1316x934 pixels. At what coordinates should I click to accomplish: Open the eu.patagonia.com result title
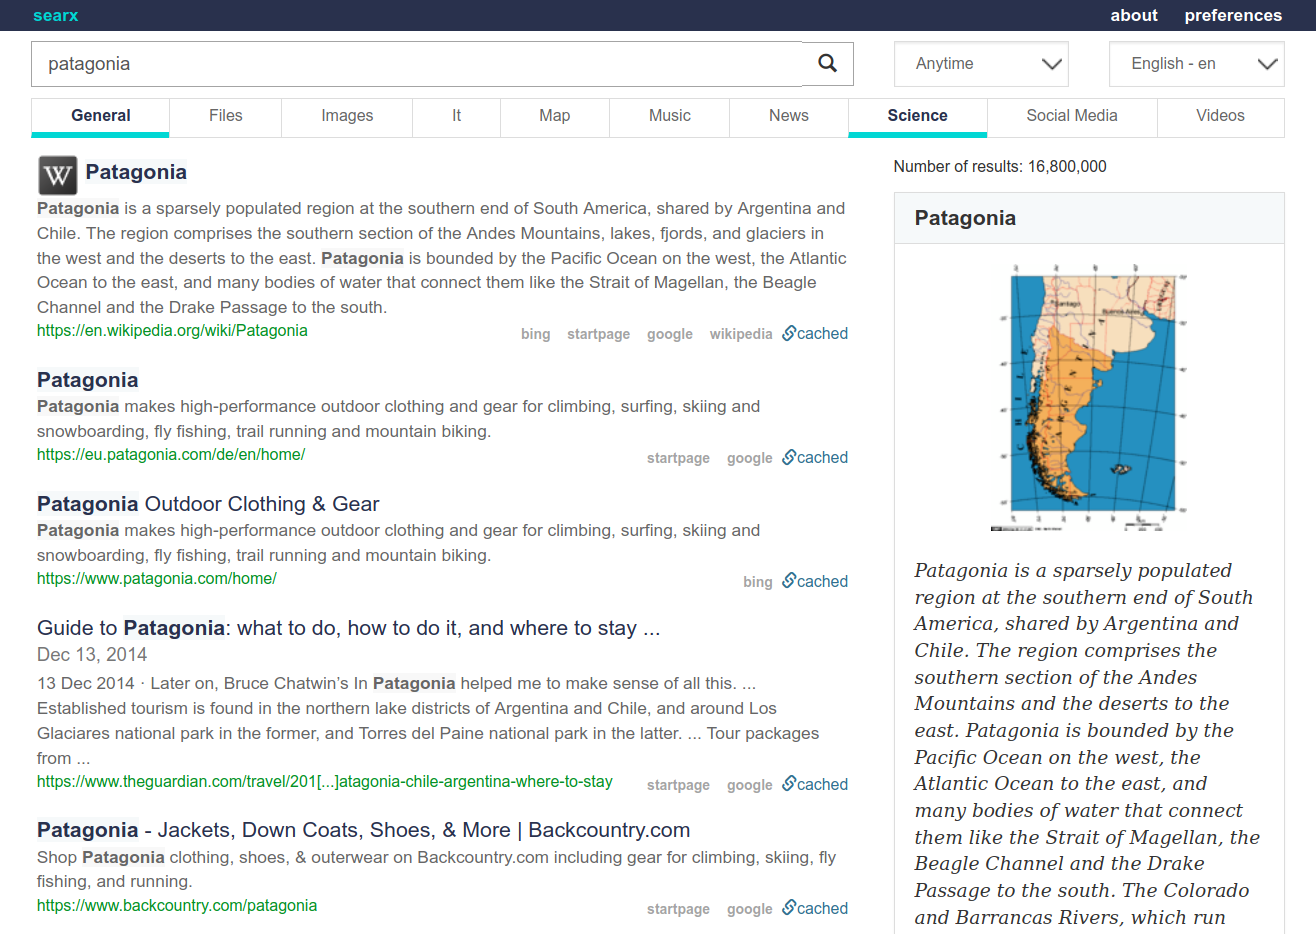(x=88, y=380)
